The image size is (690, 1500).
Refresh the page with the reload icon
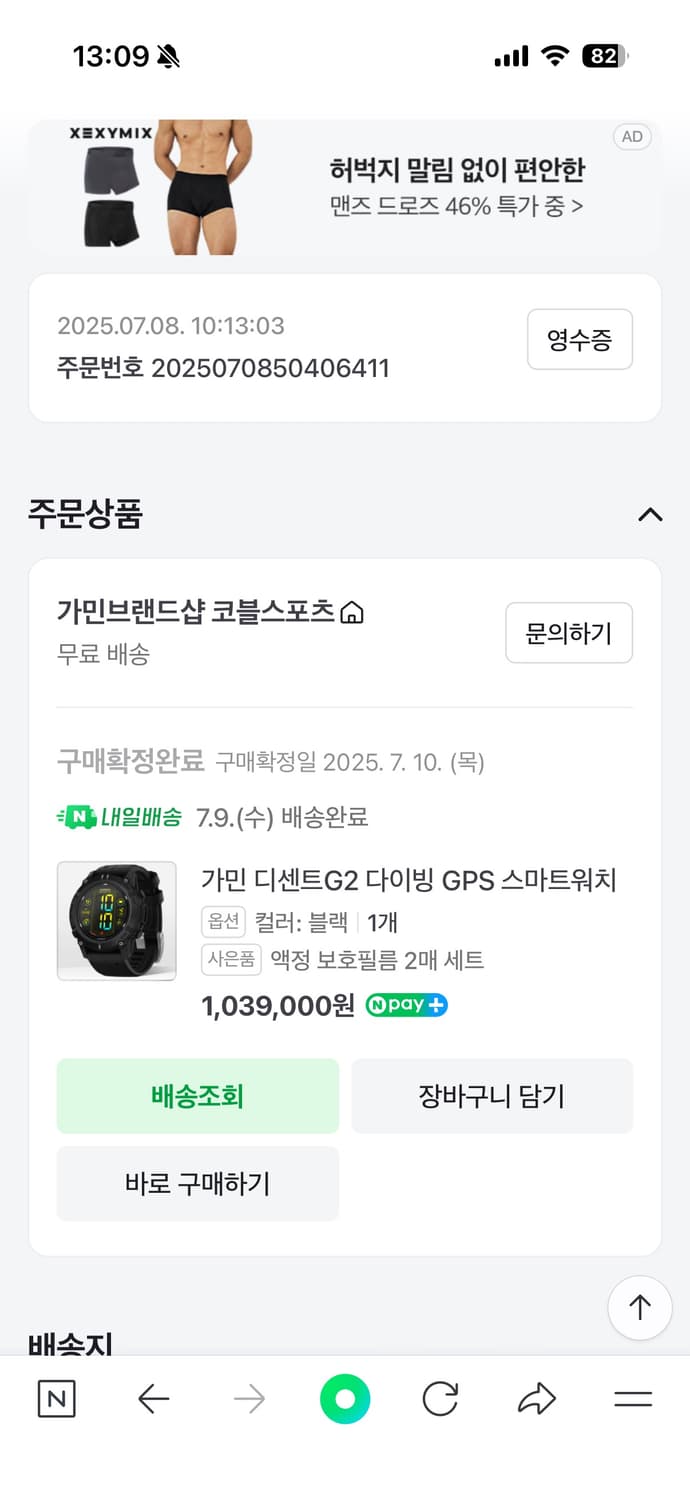coord(440,1399)
